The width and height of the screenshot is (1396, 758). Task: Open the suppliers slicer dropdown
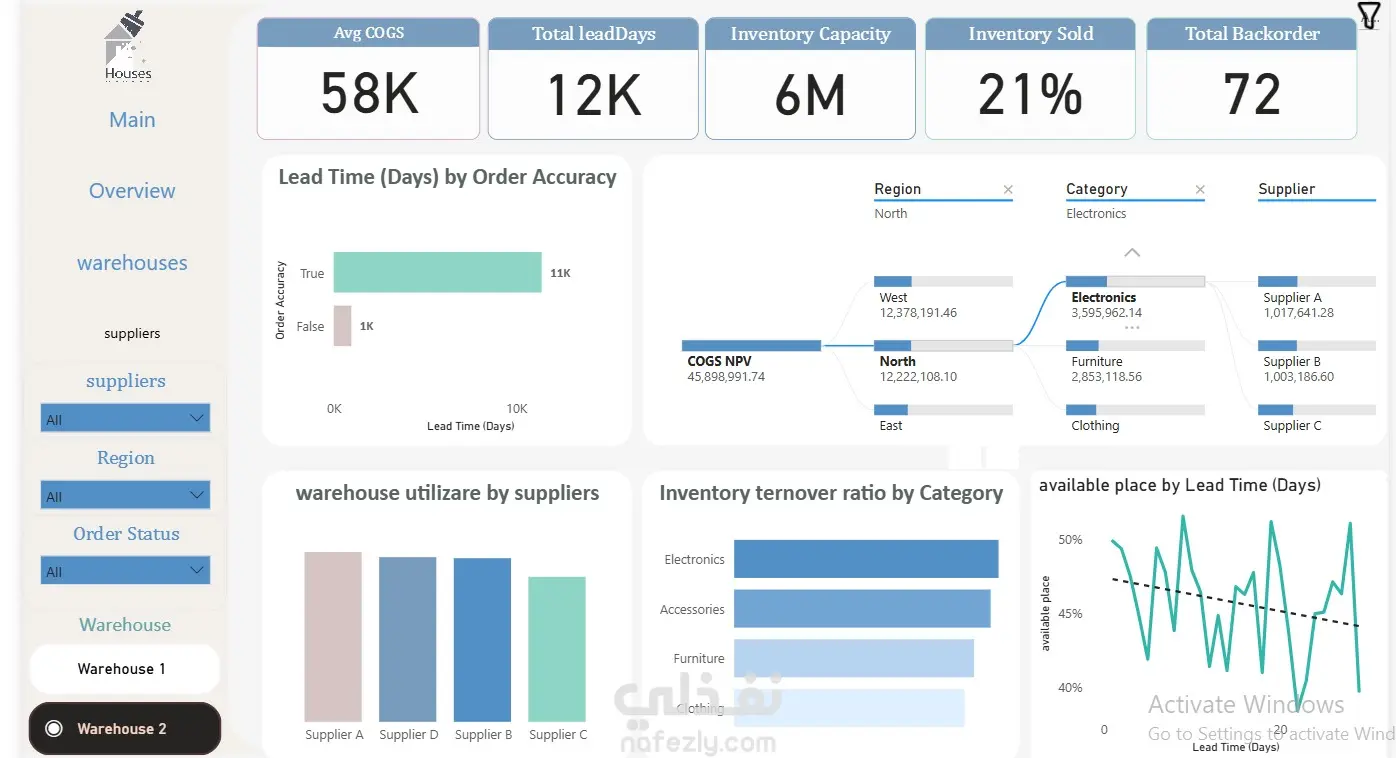(125, 419)
